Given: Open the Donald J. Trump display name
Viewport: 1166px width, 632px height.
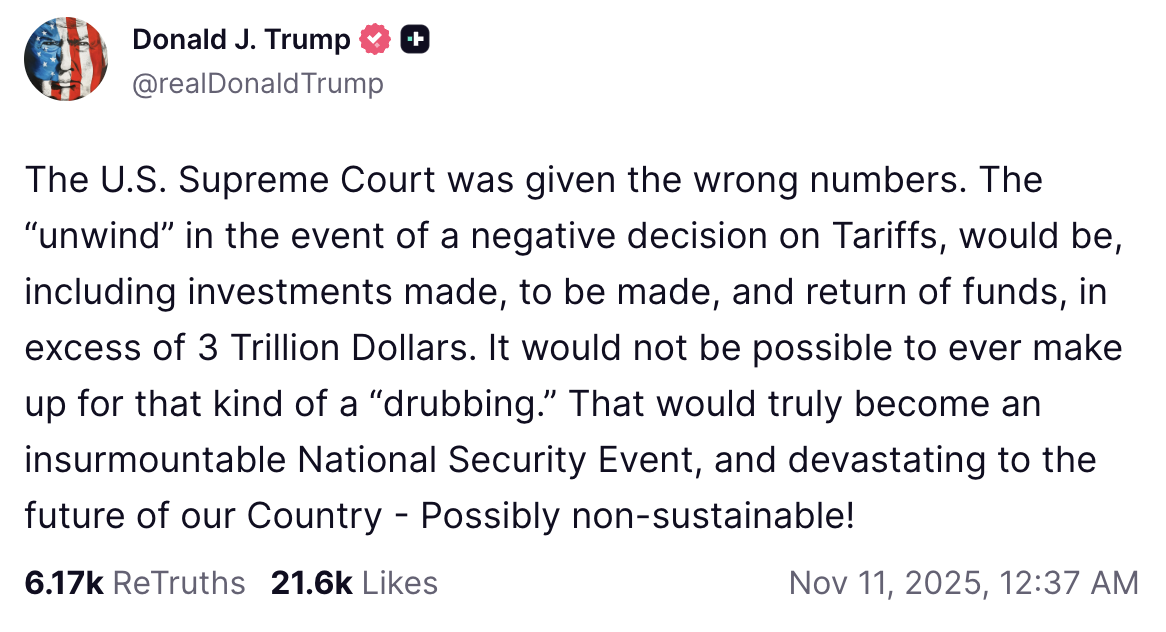Looking at the screenshot, I should [241, 40].
